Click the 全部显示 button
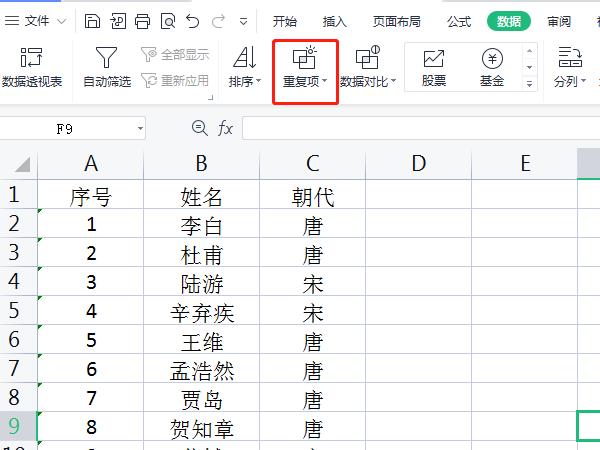600x450 pixels. 176,55
